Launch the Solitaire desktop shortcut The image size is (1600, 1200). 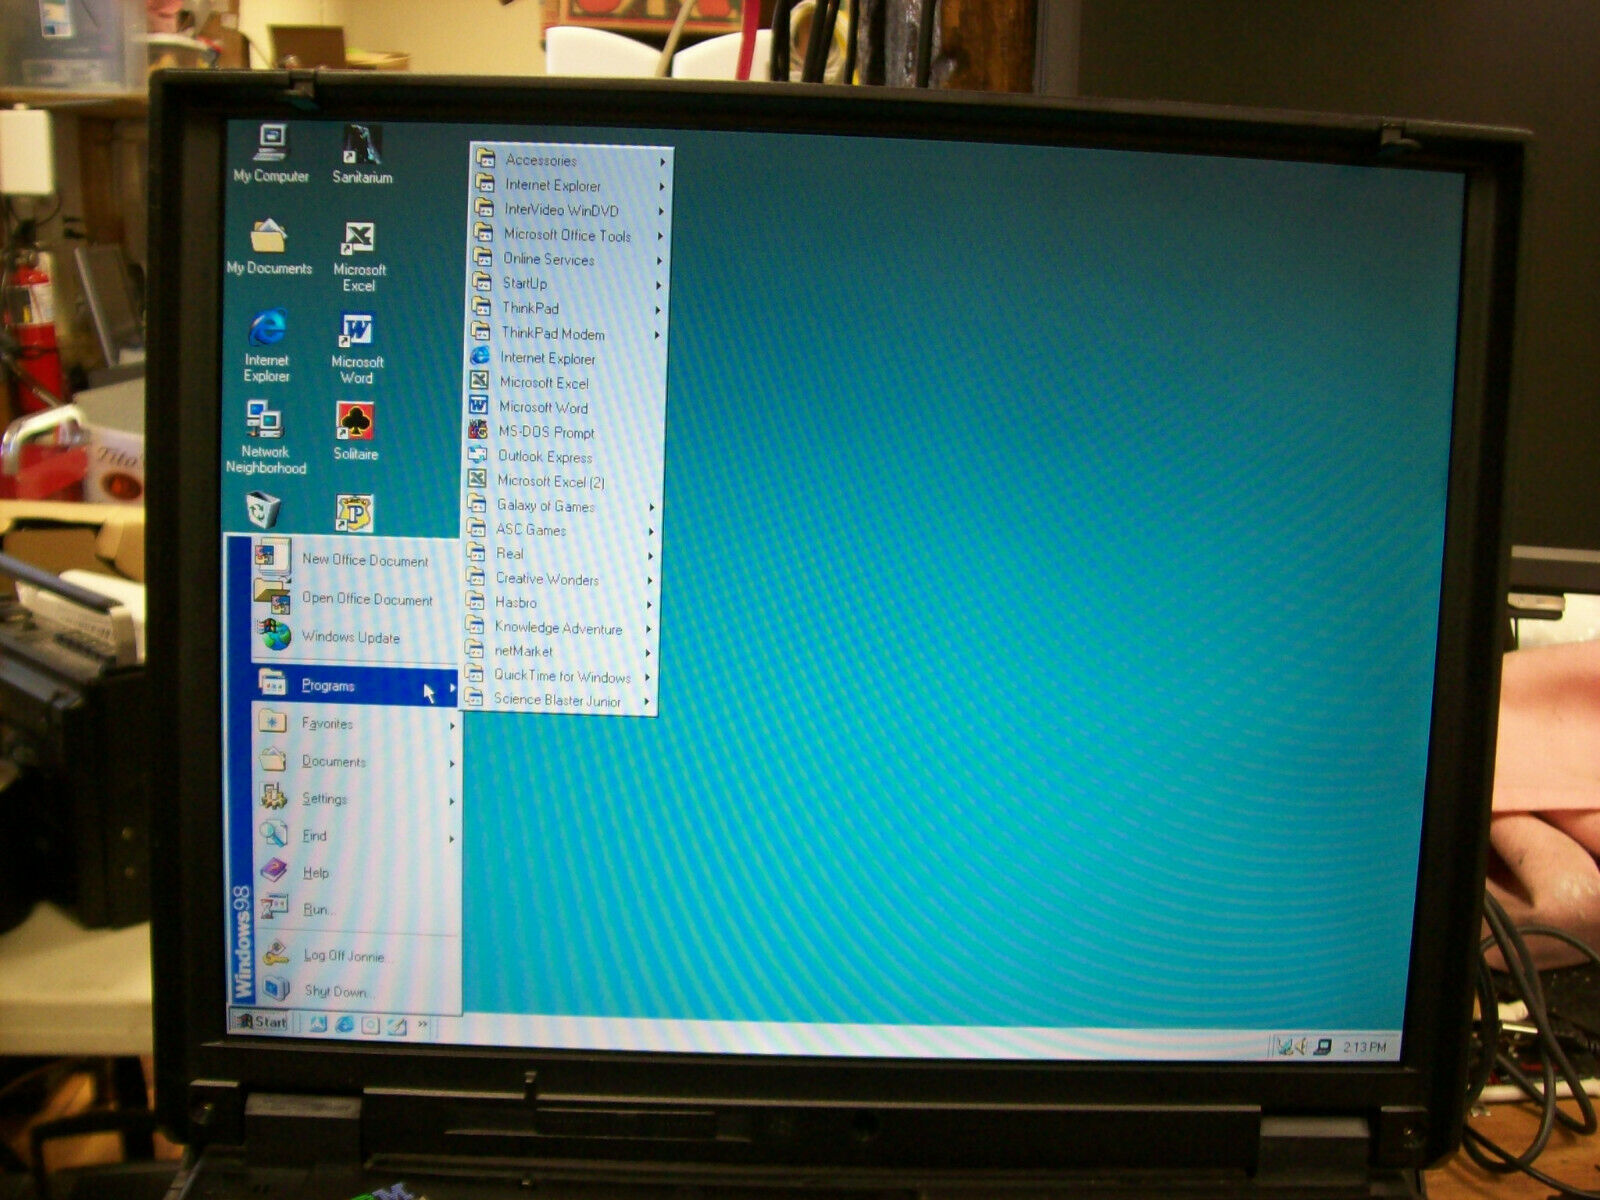point(355,431)
